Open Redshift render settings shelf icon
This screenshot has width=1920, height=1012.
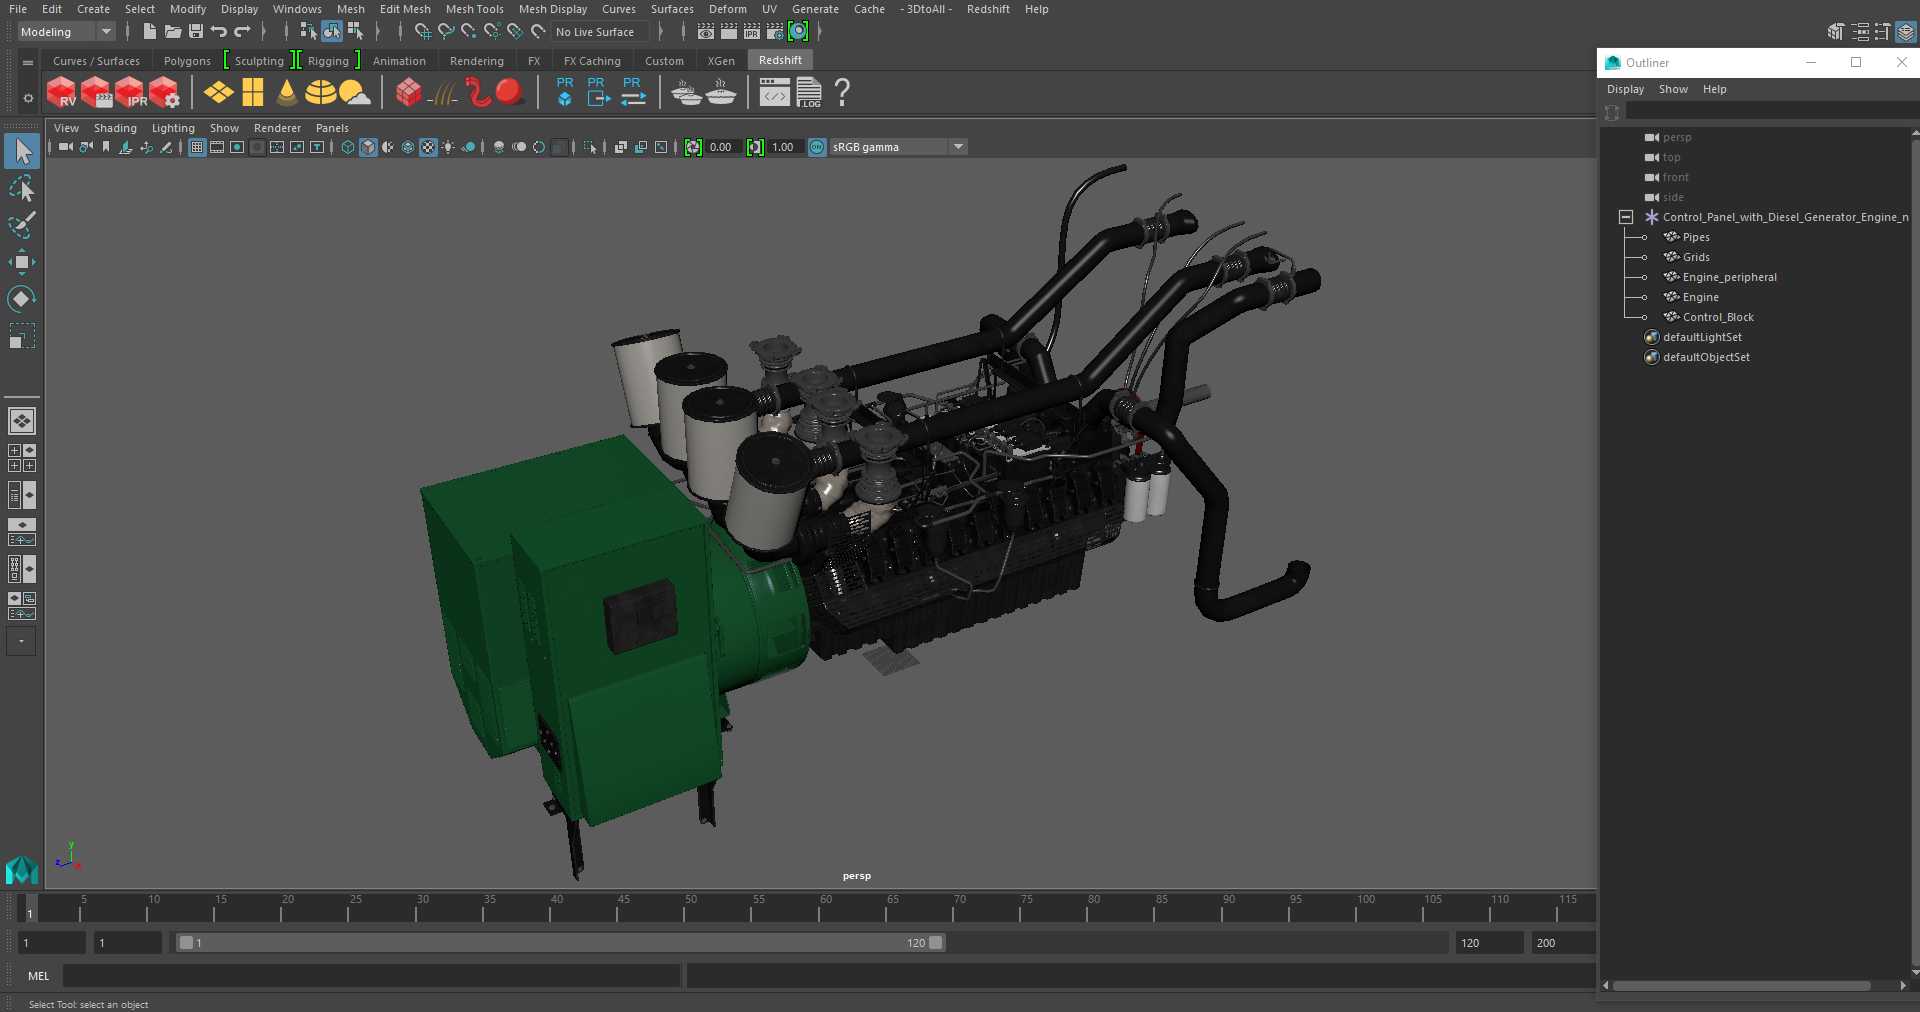click(x=165, y=93)
